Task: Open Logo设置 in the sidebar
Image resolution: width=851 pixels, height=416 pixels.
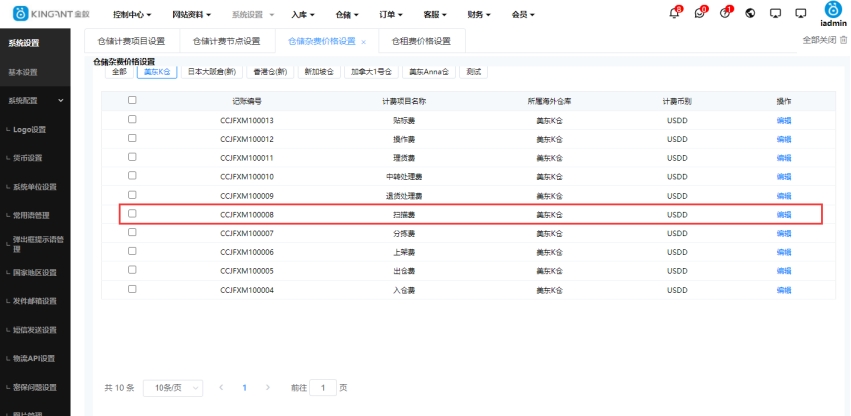Action: click(x=29, y=130)
